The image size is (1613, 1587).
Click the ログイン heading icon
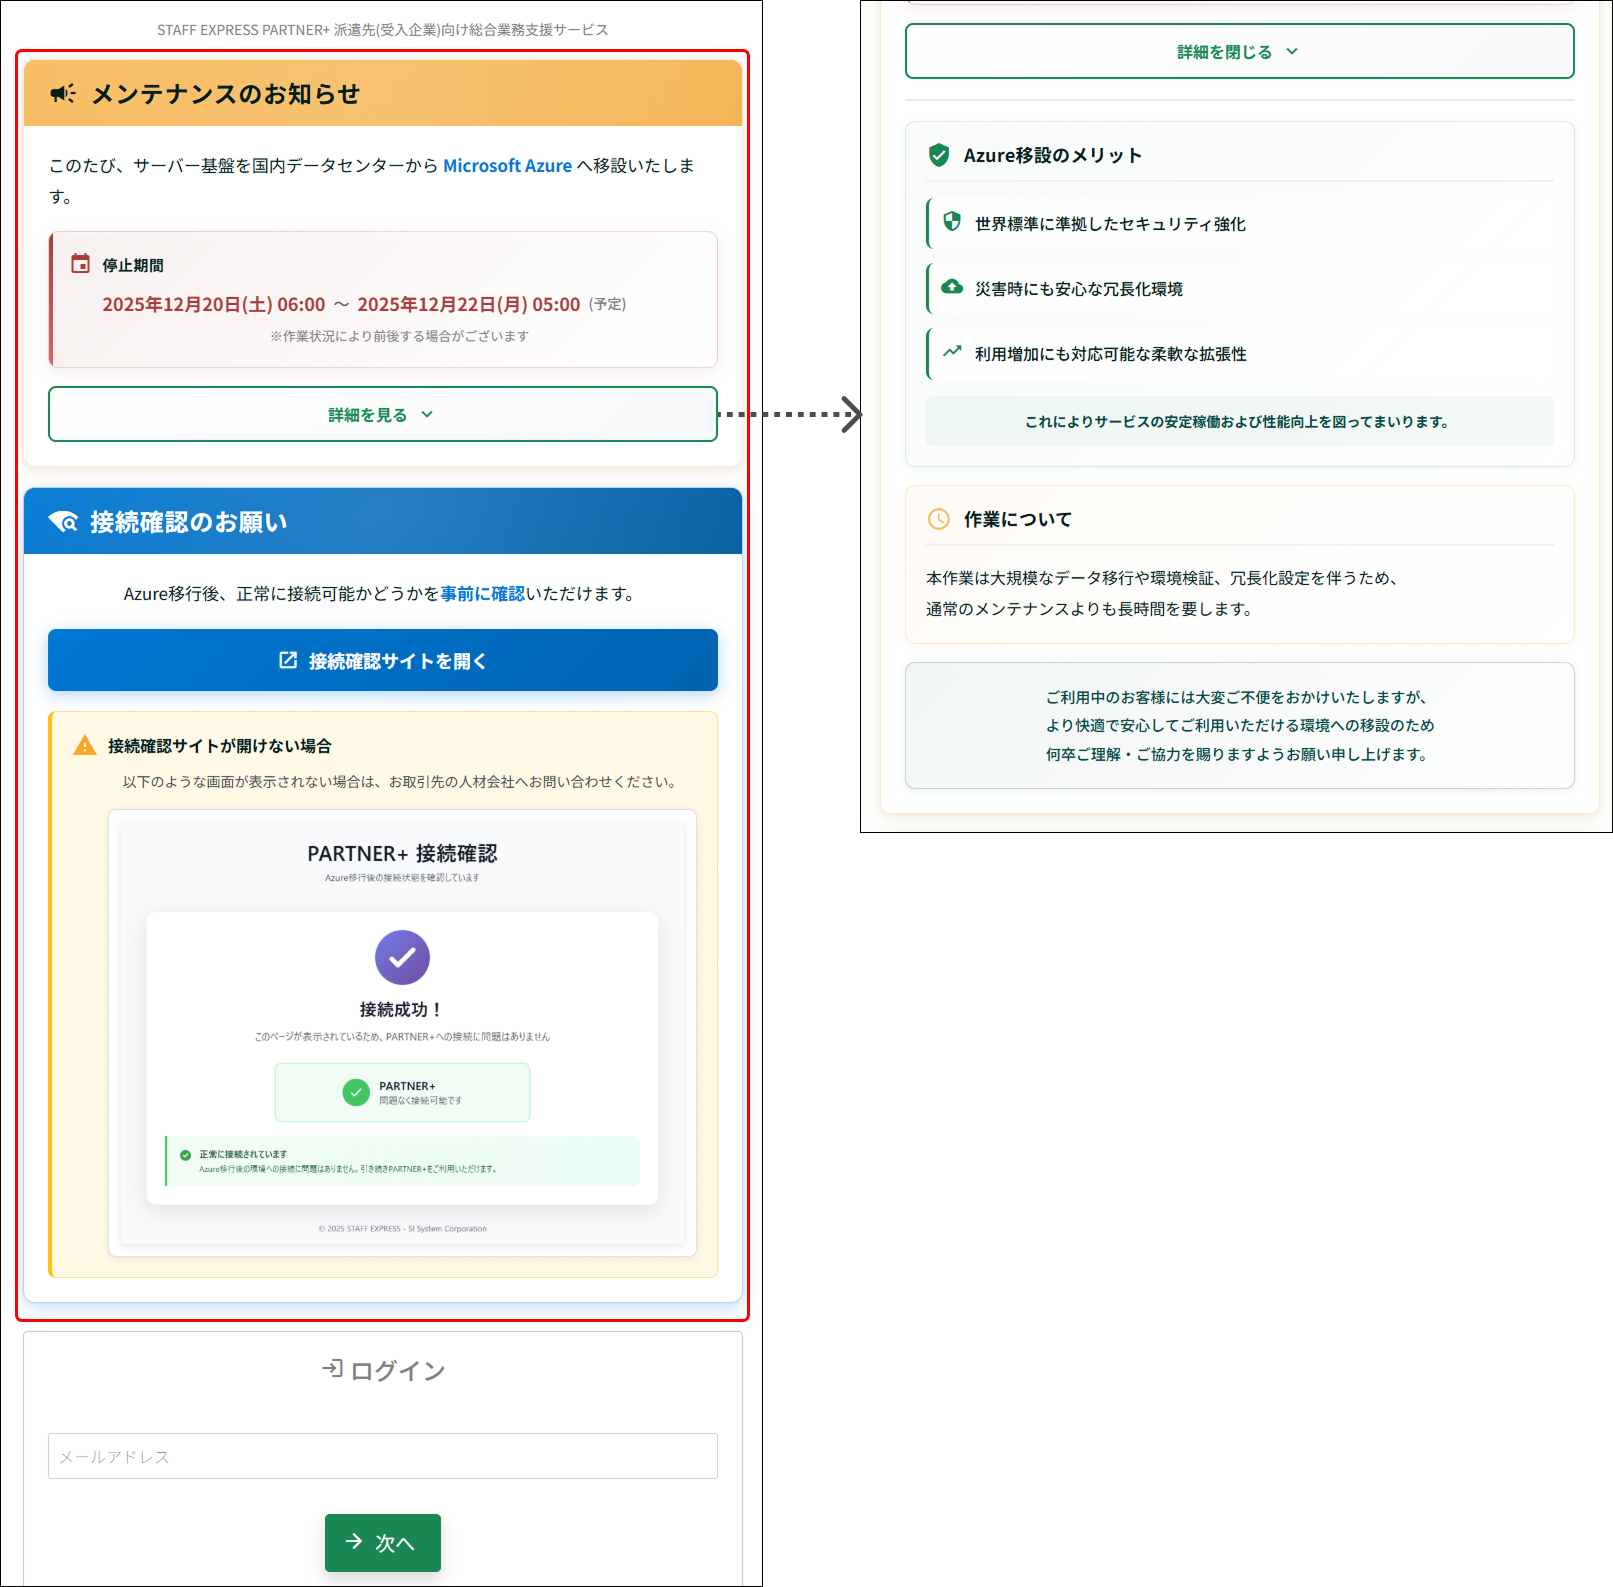point(332,1369)
